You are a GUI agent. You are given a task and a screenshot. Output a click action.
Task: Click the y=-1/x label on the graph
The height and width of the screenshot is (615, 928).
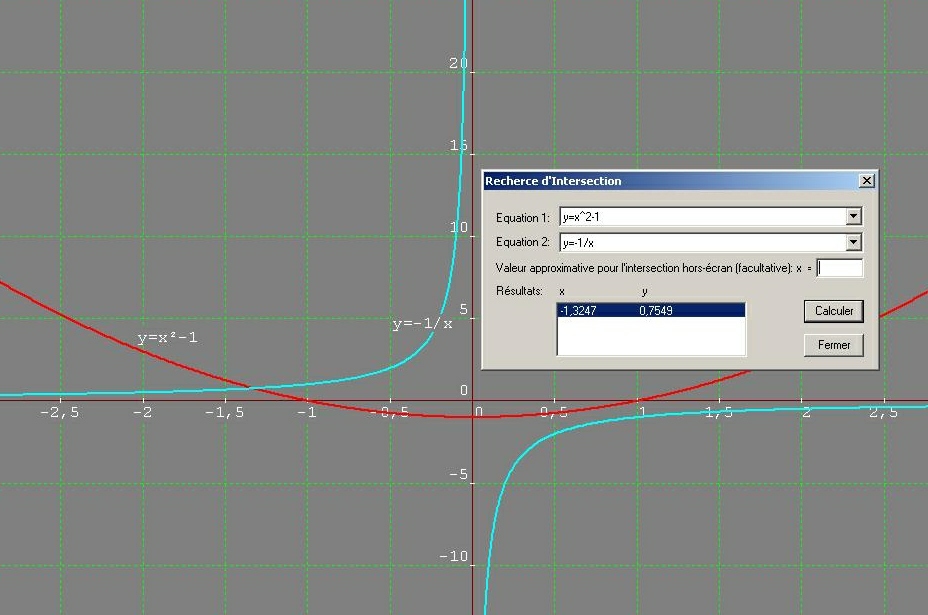pyautogui.click(x=422, y=324)
